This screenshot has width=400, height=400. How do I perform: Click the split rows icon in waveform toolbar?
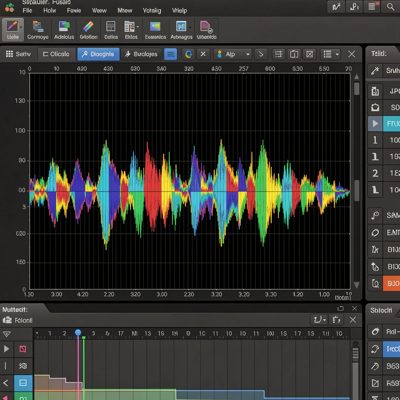(279, 54)
